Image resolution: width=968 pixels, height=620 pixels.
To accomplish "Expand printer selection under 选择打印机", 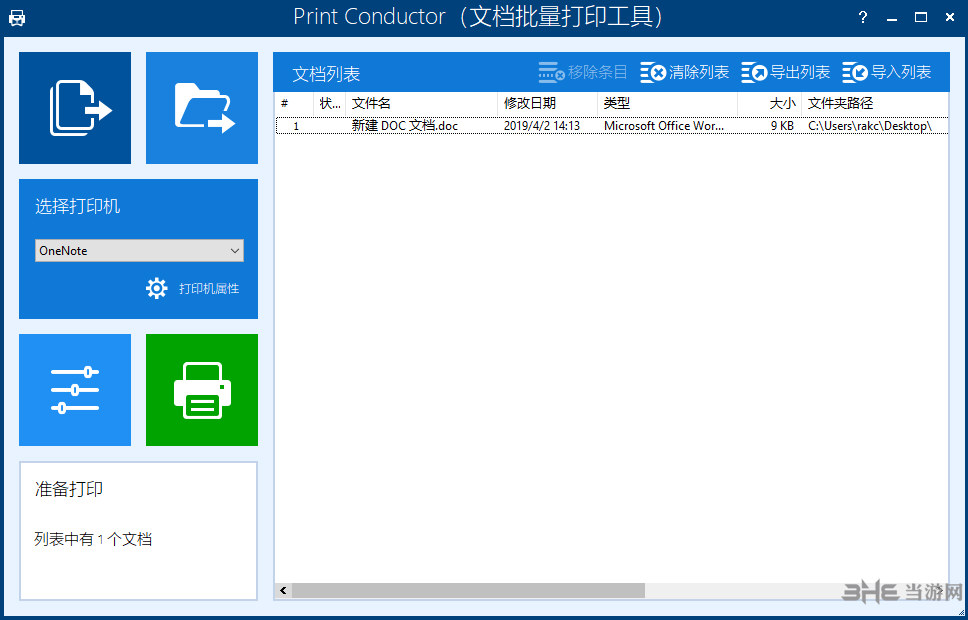I will tap(138, 250).
